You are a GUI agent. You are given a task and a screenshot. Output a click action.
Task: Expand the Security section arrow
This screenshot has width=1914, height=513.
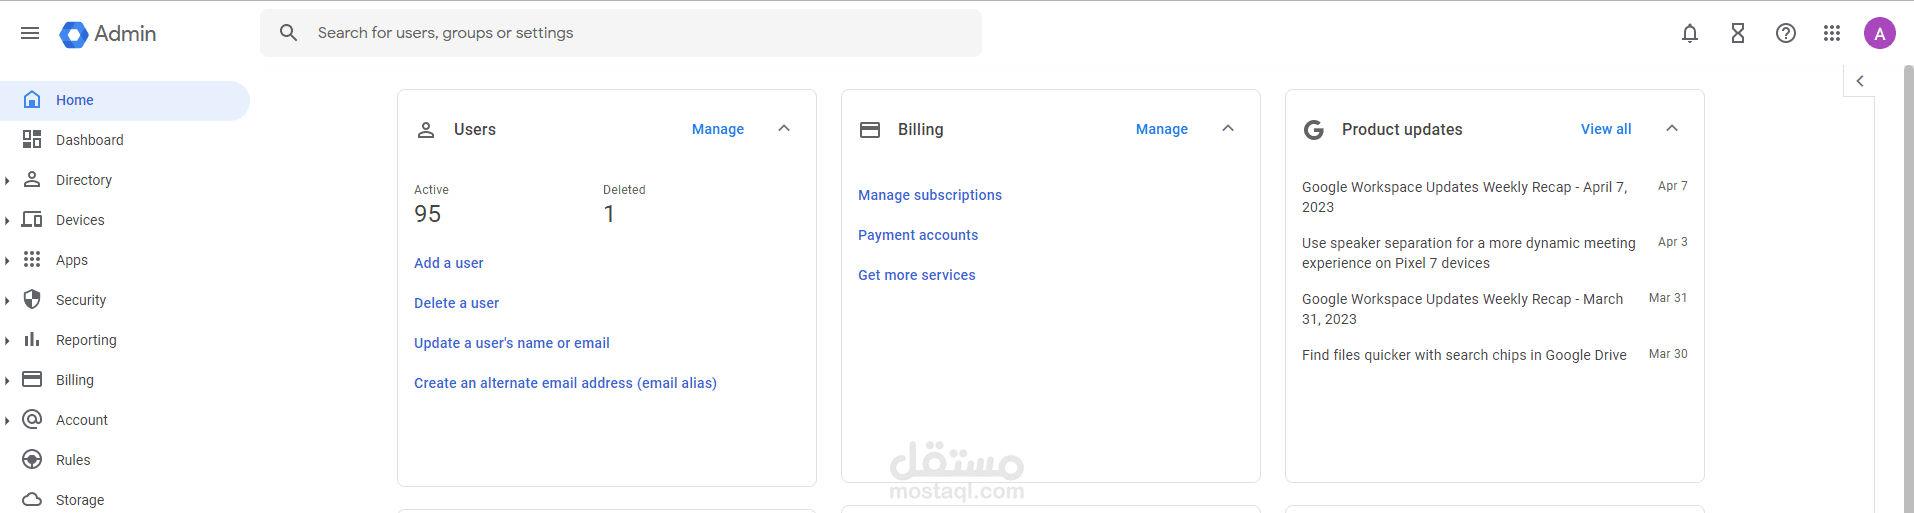(7, 301)
